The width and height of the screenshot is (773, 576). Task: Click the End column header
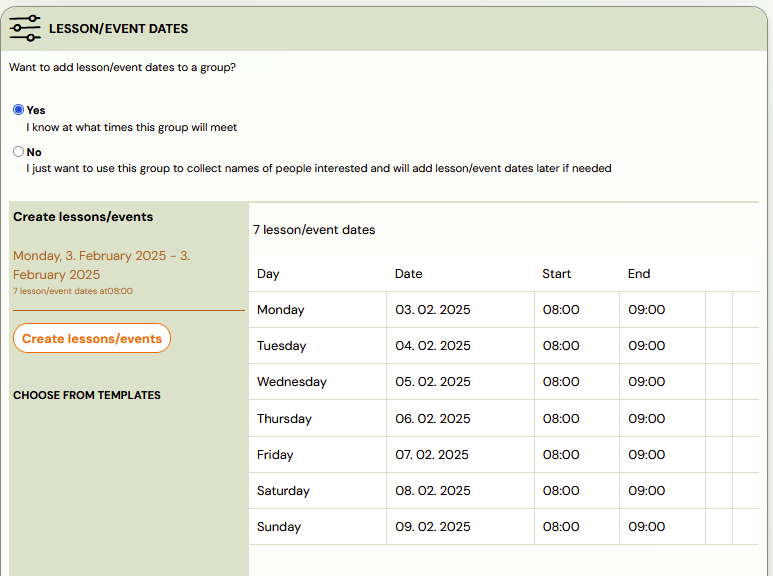coord(639,274)
